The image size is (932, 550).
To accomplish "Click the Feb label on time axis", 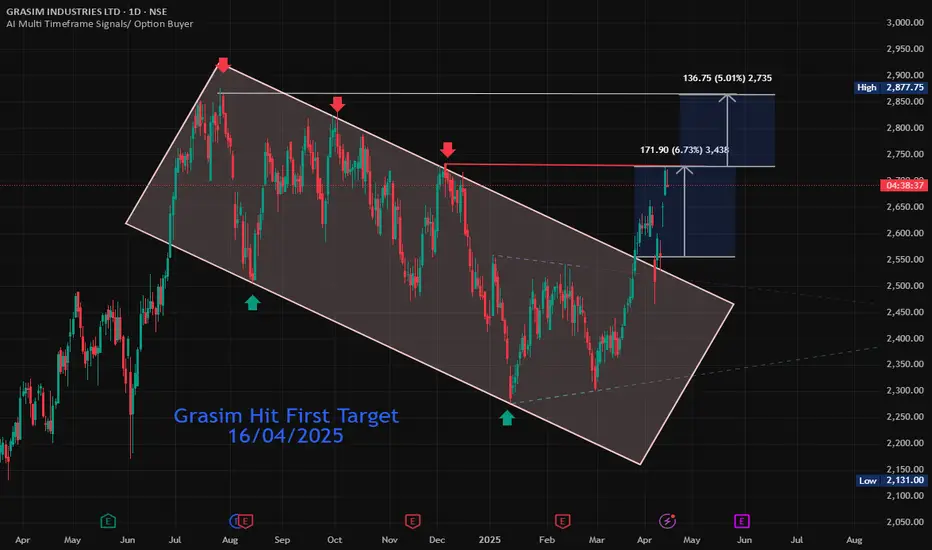I will tap(547, 540).
